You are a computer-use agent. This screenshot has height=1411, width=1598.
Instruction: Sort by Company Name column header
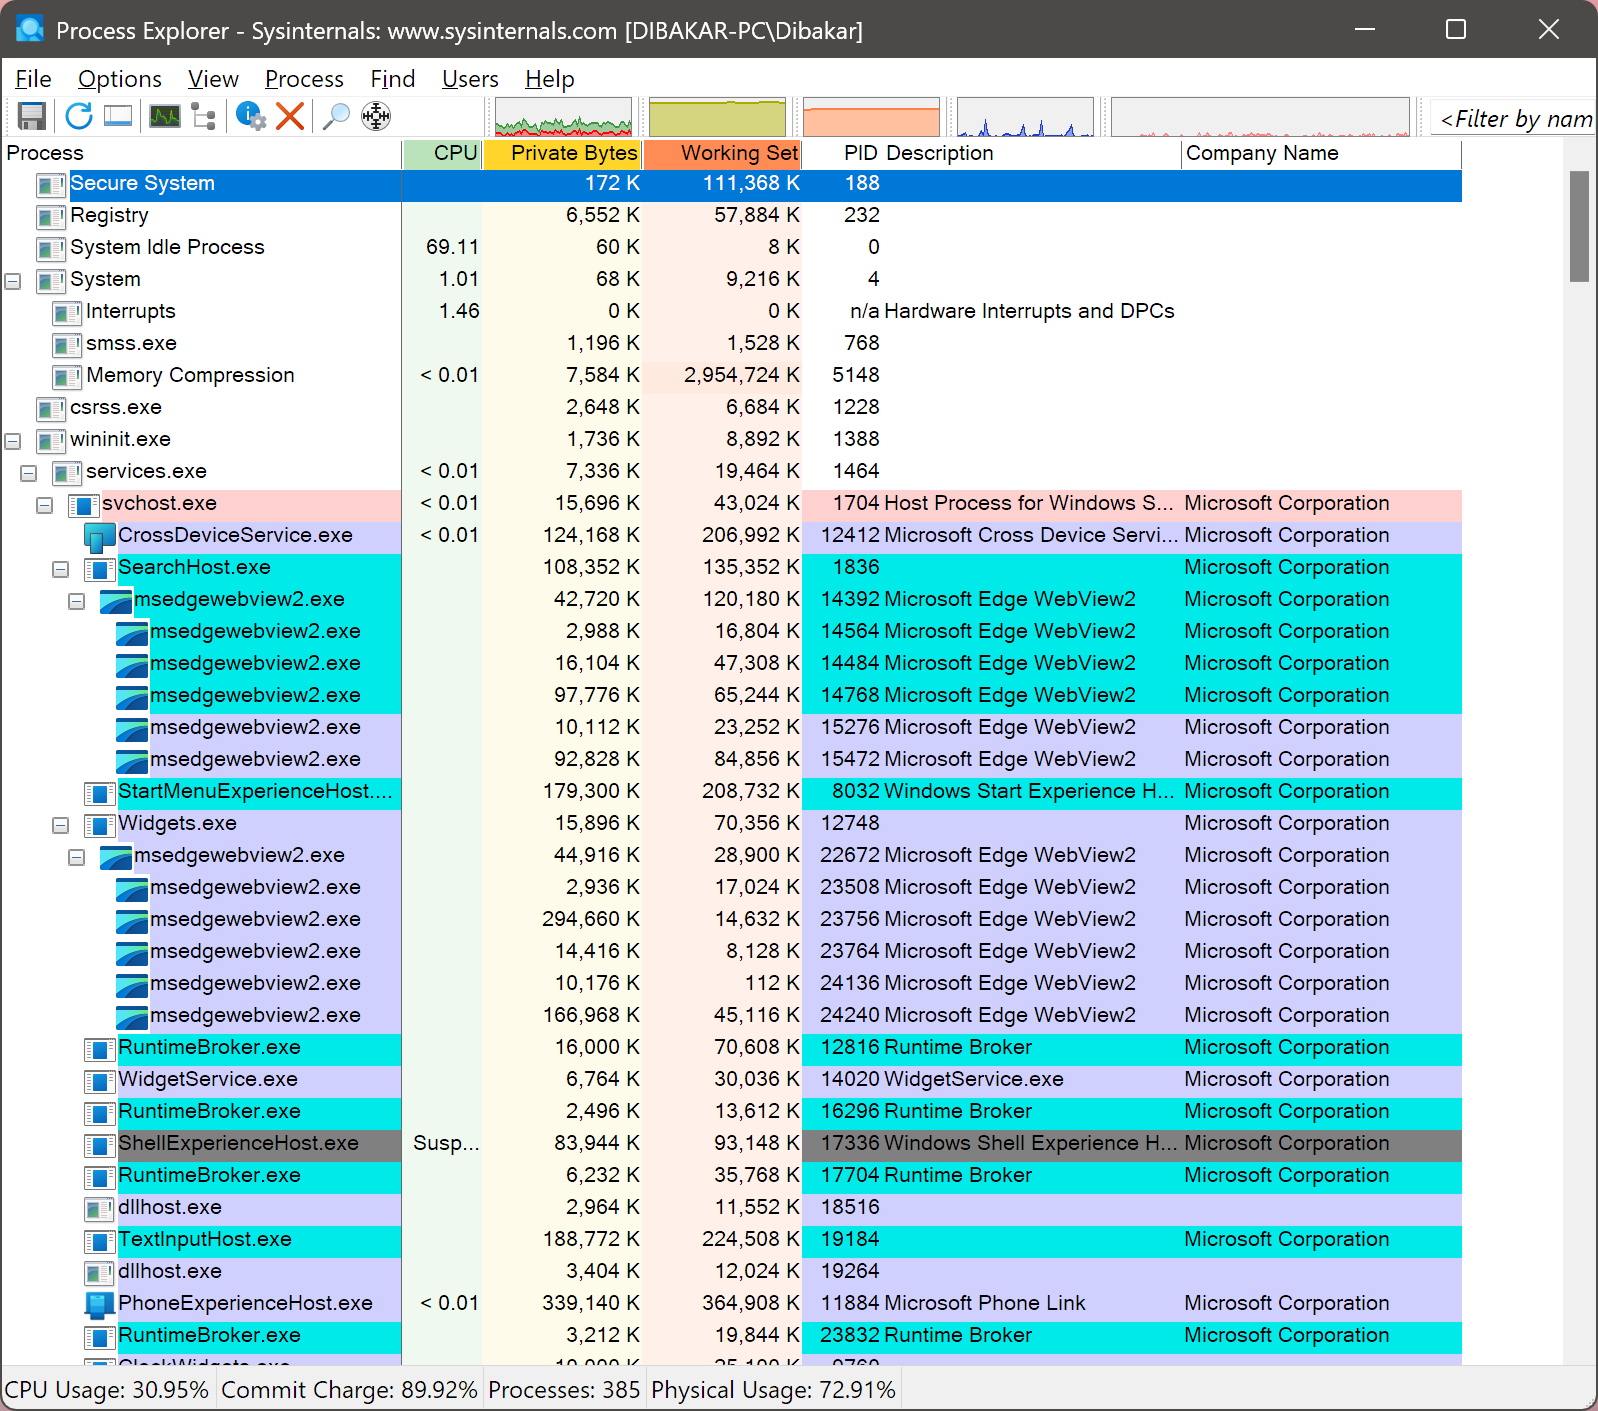coord(1321,153)
